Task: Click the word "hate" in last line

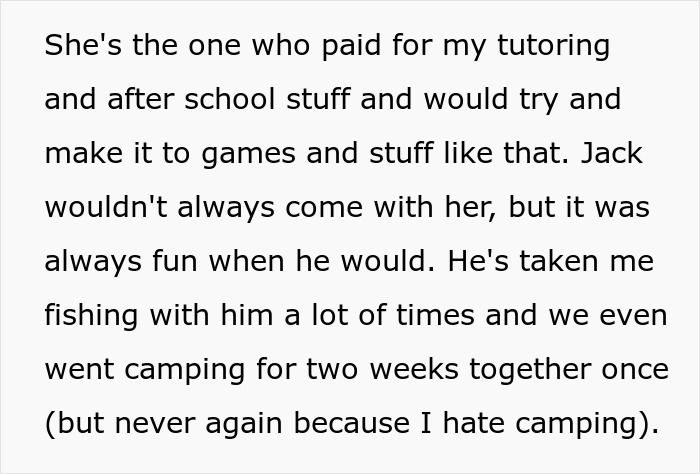Action: pyautogui.click(x=474, y=423)
